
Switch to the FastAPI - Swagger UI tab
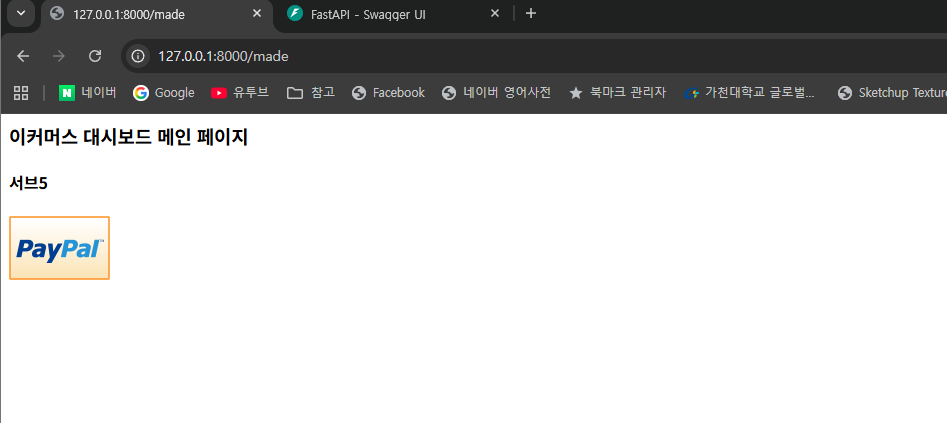pyautogui.click(x=393, y=15)
